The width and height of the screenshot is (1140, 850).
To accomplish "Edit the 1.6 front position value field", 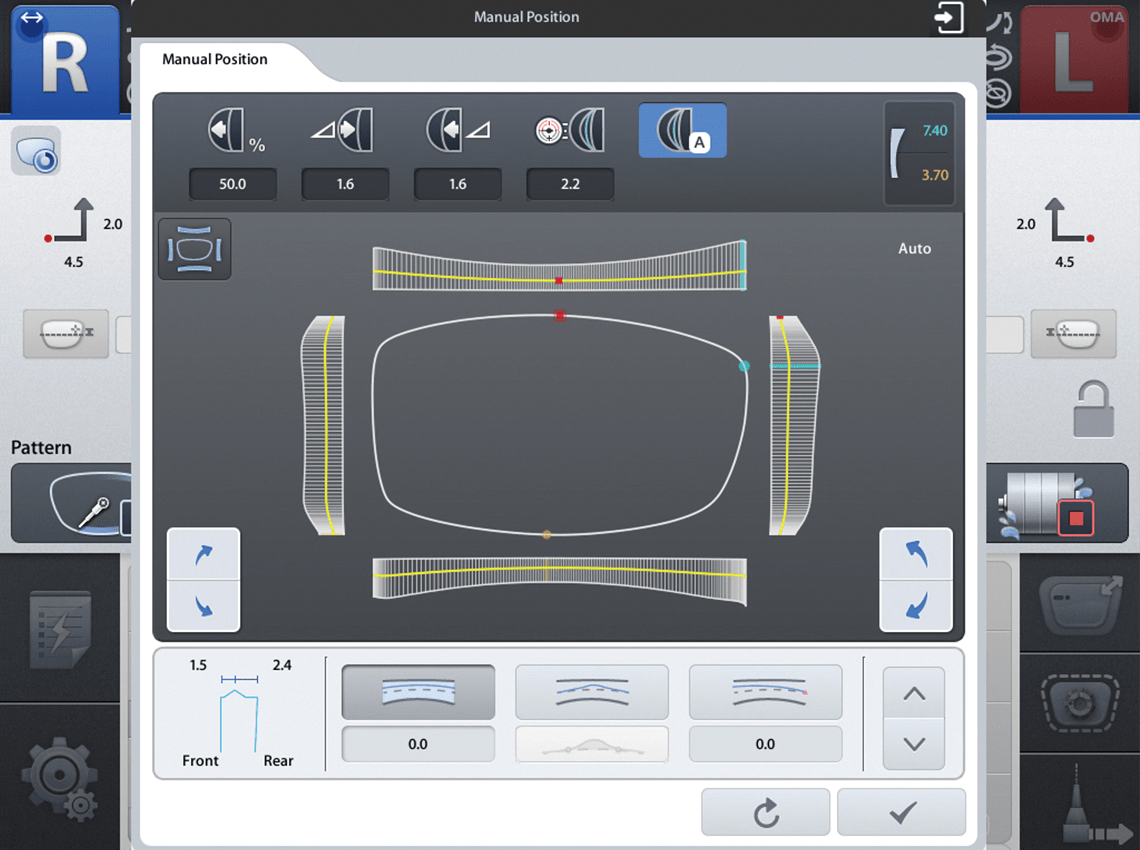I will pyautogui.click(x=345, y=184).
